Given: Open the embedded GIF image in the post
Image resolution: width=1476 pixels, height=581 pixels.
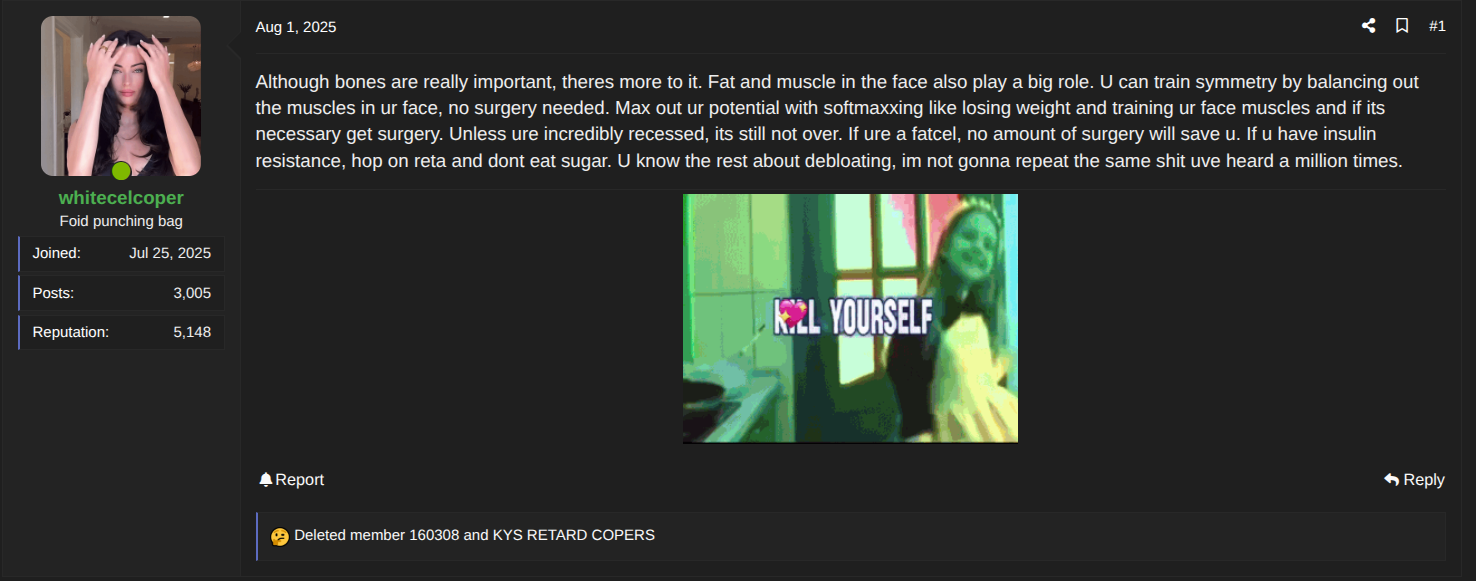Looking at the screenshot, I should tap(850, 318).
